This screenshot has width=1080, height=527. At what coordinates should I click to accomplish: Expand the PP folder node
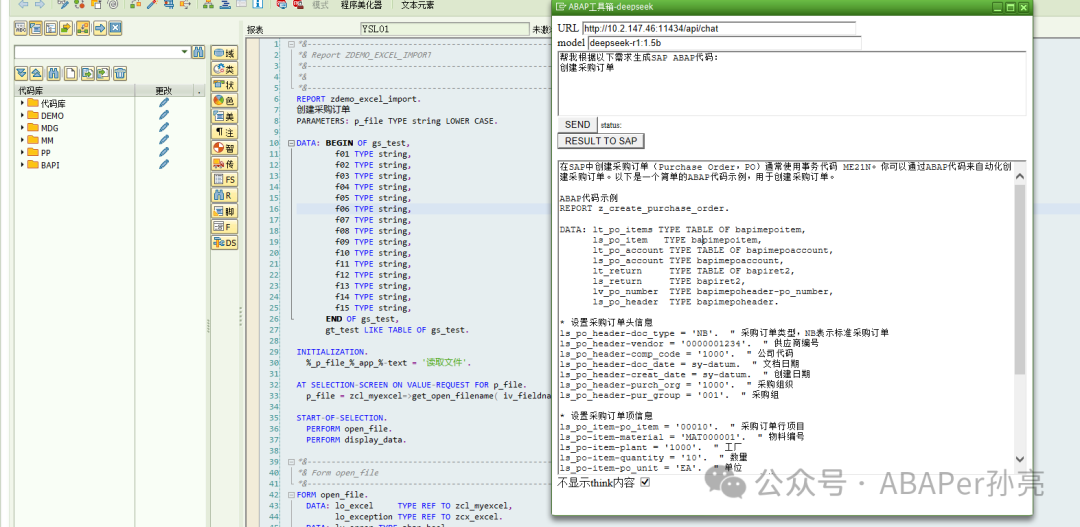(x=22, y=153)
